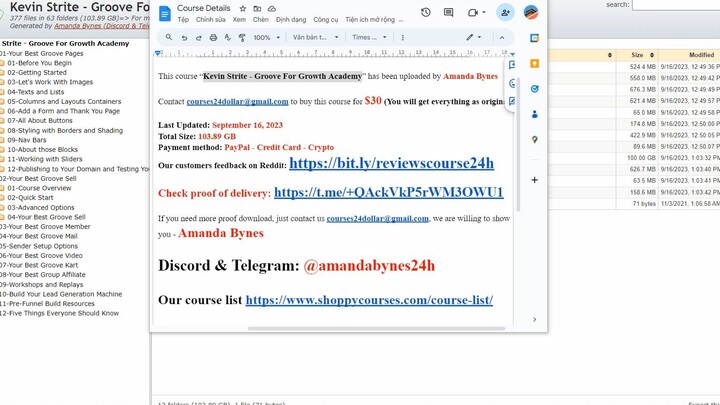The width and height of the screenshot is (720, 405).
Task: Open comments history icon
Action: (448, 12)
